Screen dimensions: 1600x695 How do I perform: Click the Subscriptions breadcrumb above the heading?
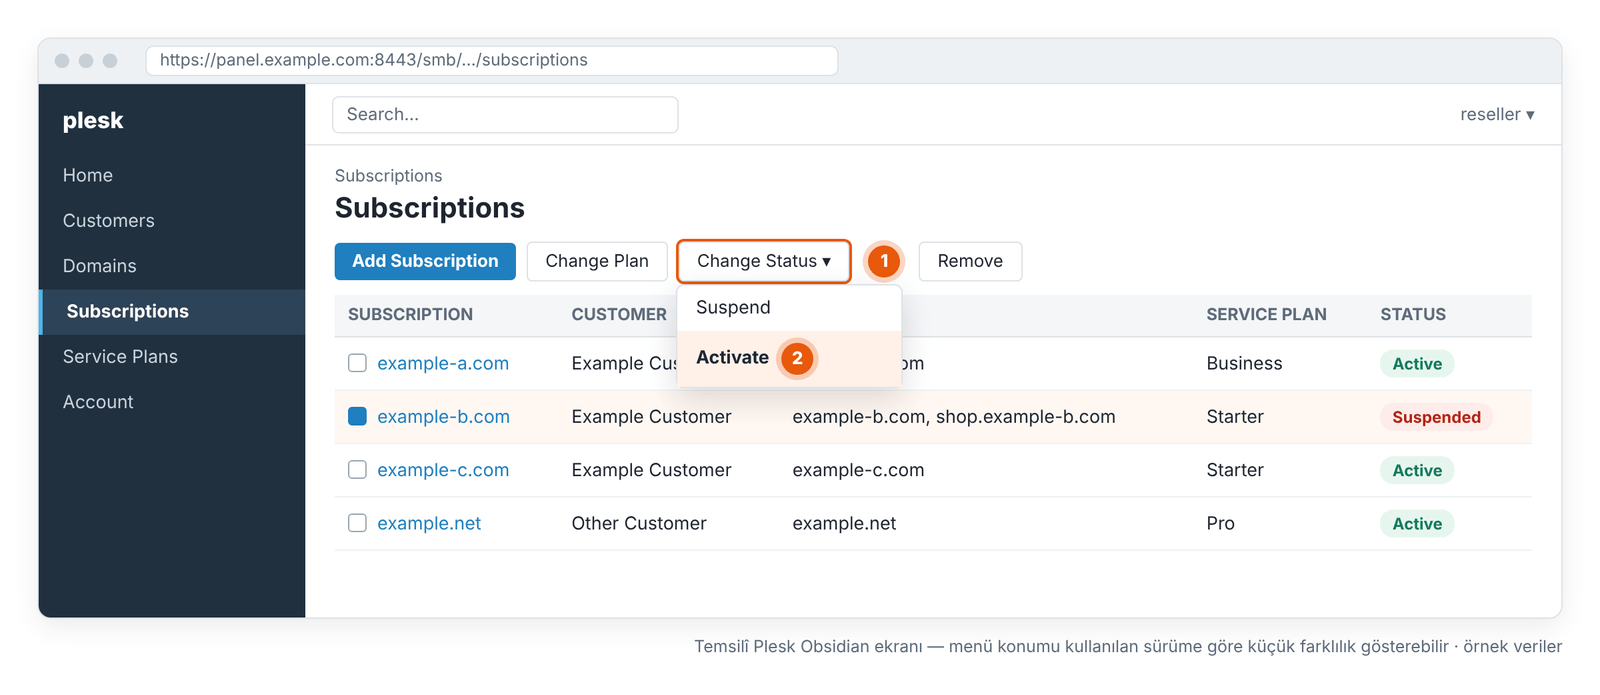click(x=388, y=176)
